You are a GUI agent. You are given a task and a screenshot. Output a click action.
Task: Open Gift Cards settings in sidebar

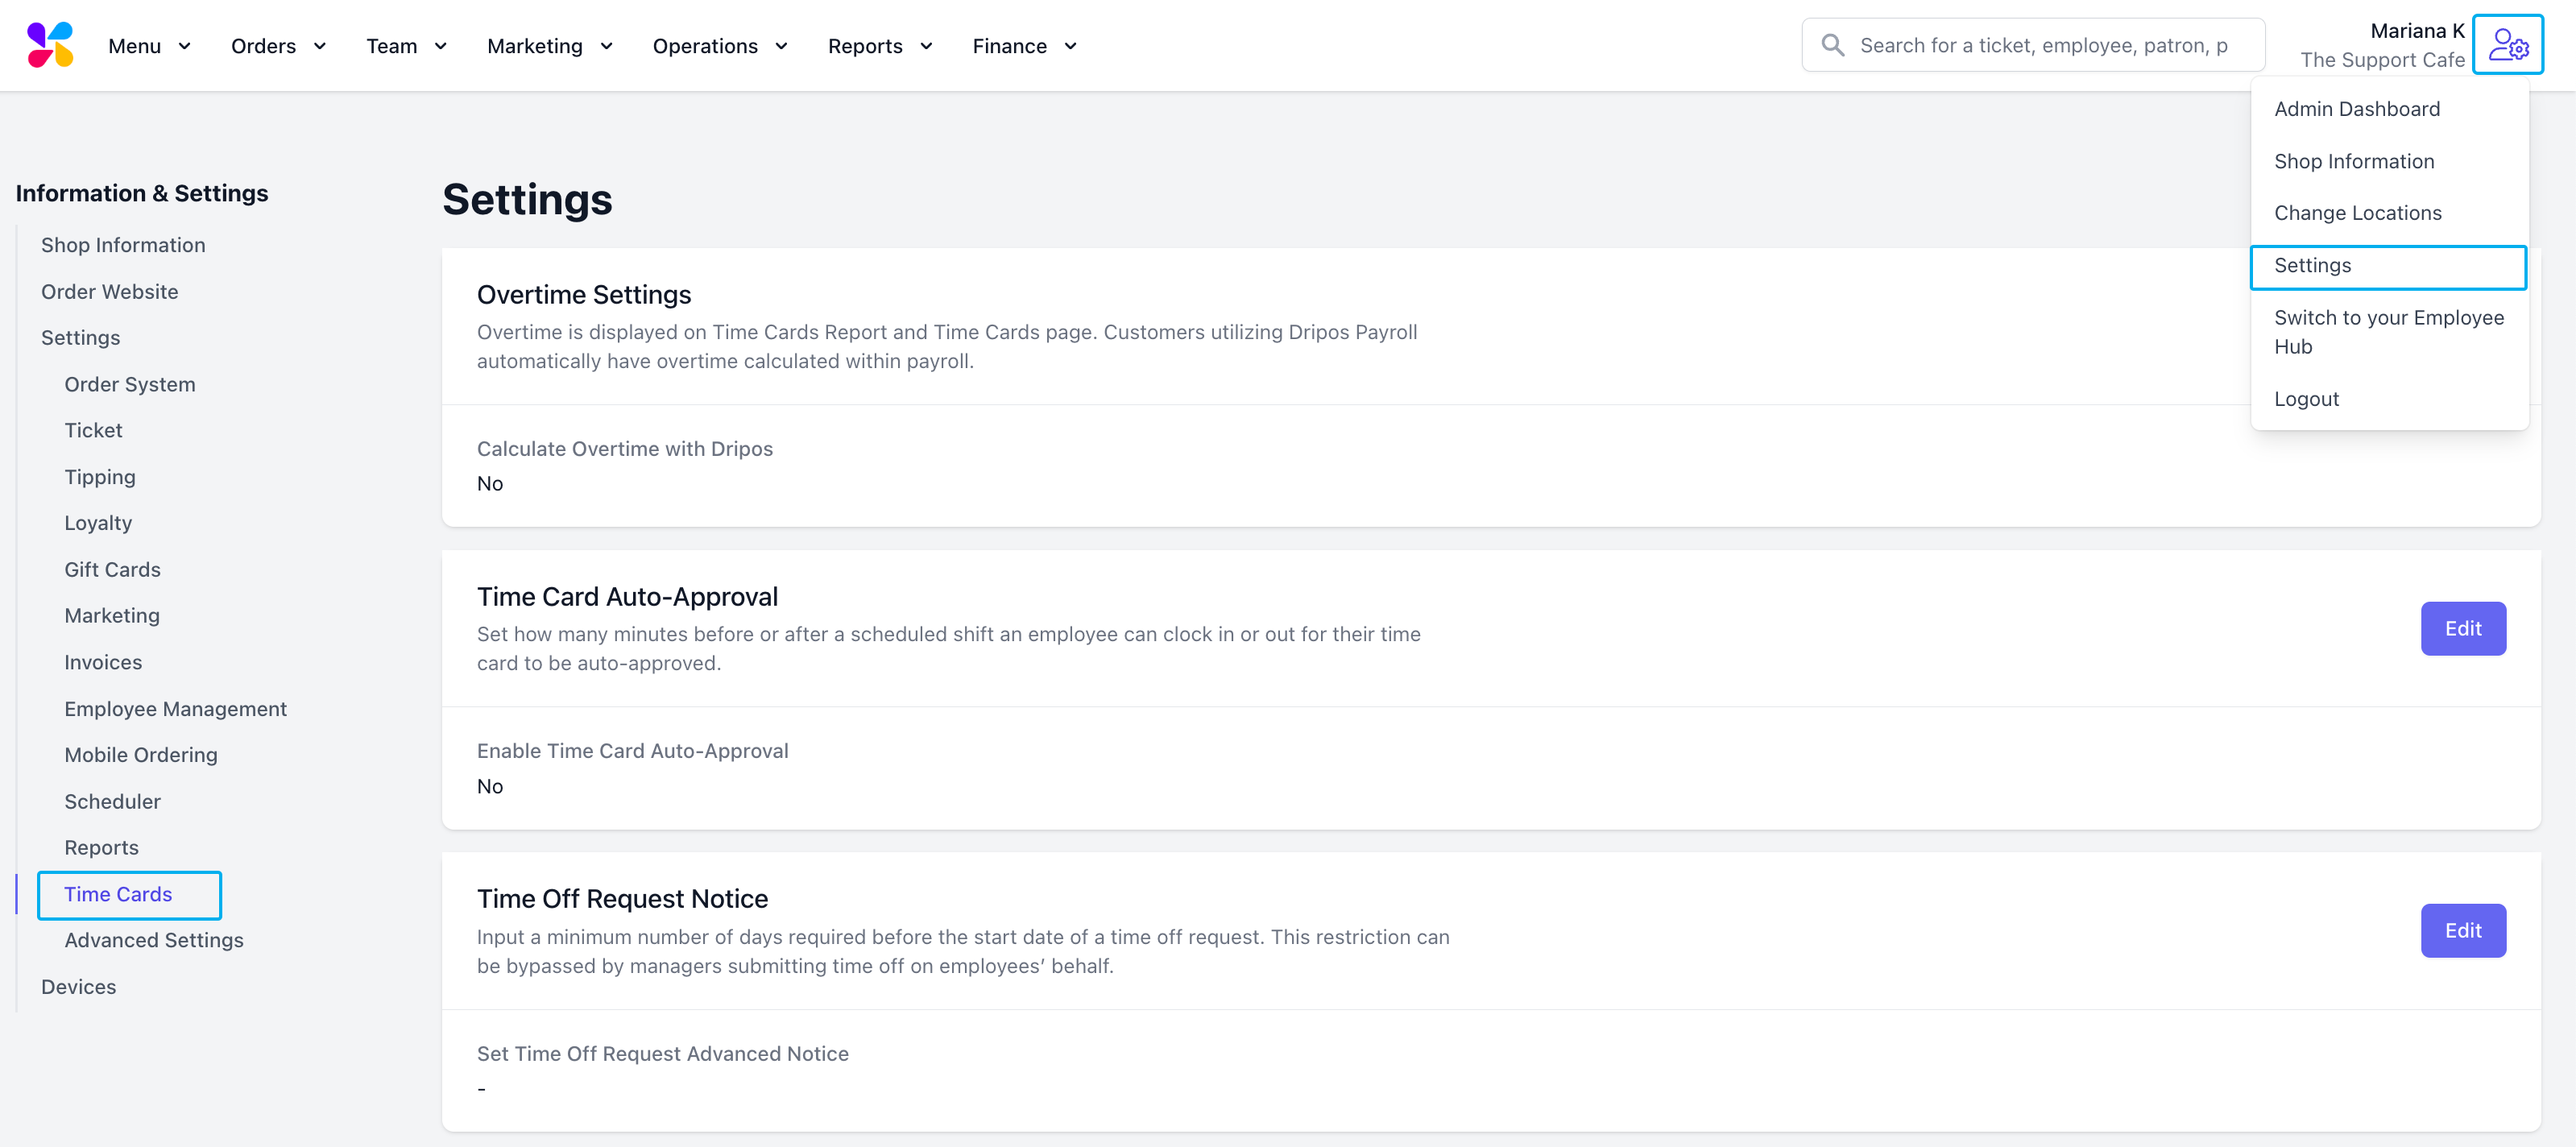pyautogui.click(x=112, y=569)
